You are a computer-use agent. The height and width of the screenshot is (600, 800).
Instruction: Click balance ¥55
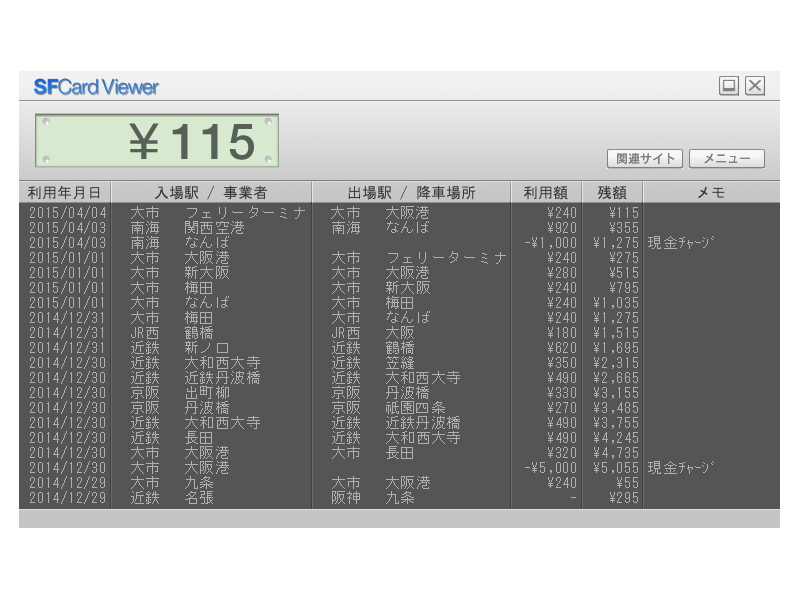(x=628, y=483)
